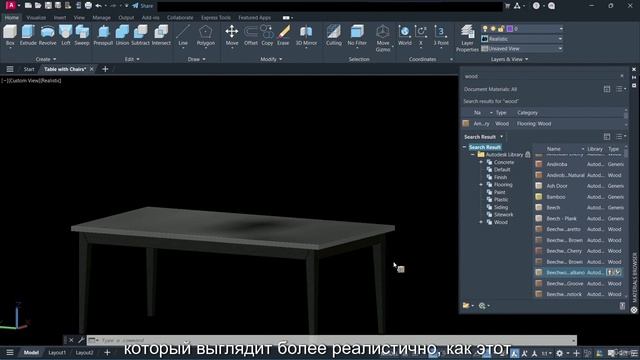
Task: Click the Plot printer icon in quick access toolbar
Action: (88, 6)
